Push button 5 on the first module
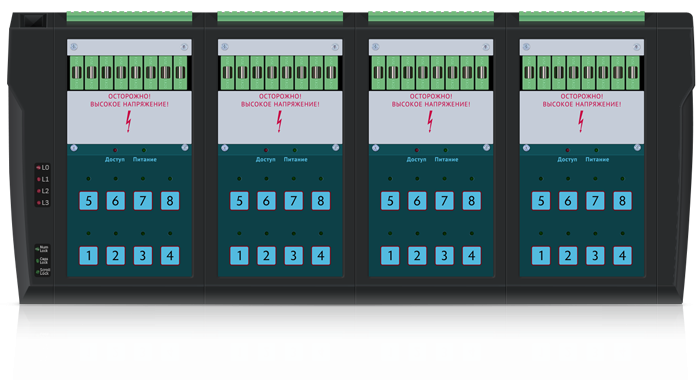The height and width of the screenshot is (380, 700). pyautogui.click(x=88, y=201)
